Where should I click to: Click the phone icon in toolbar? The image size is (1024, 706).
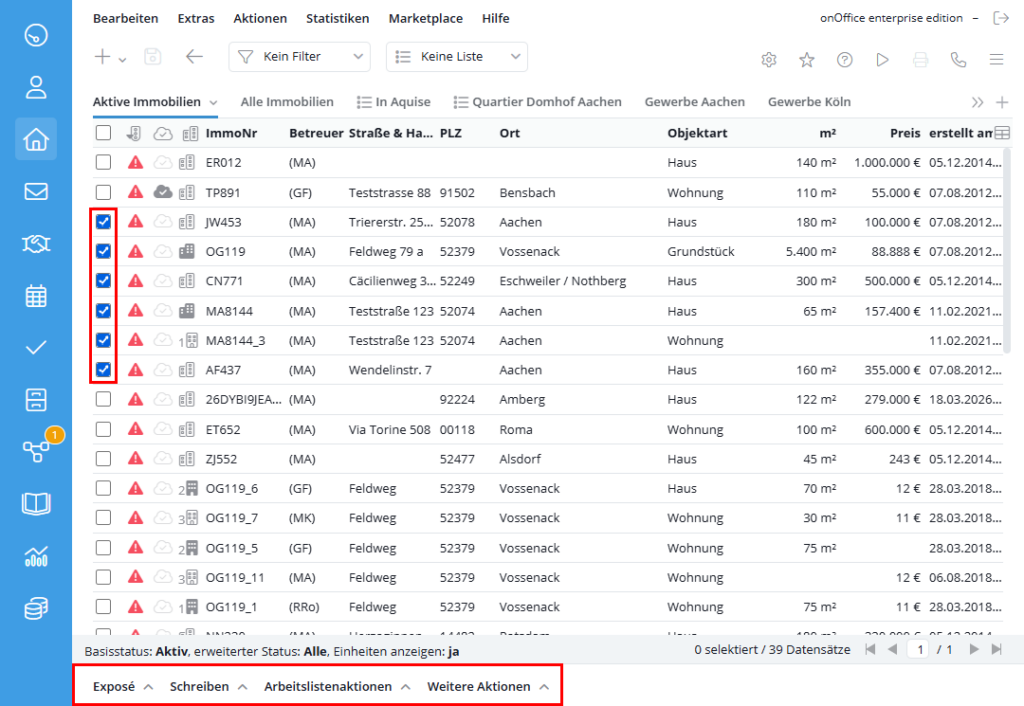[958, 59]
